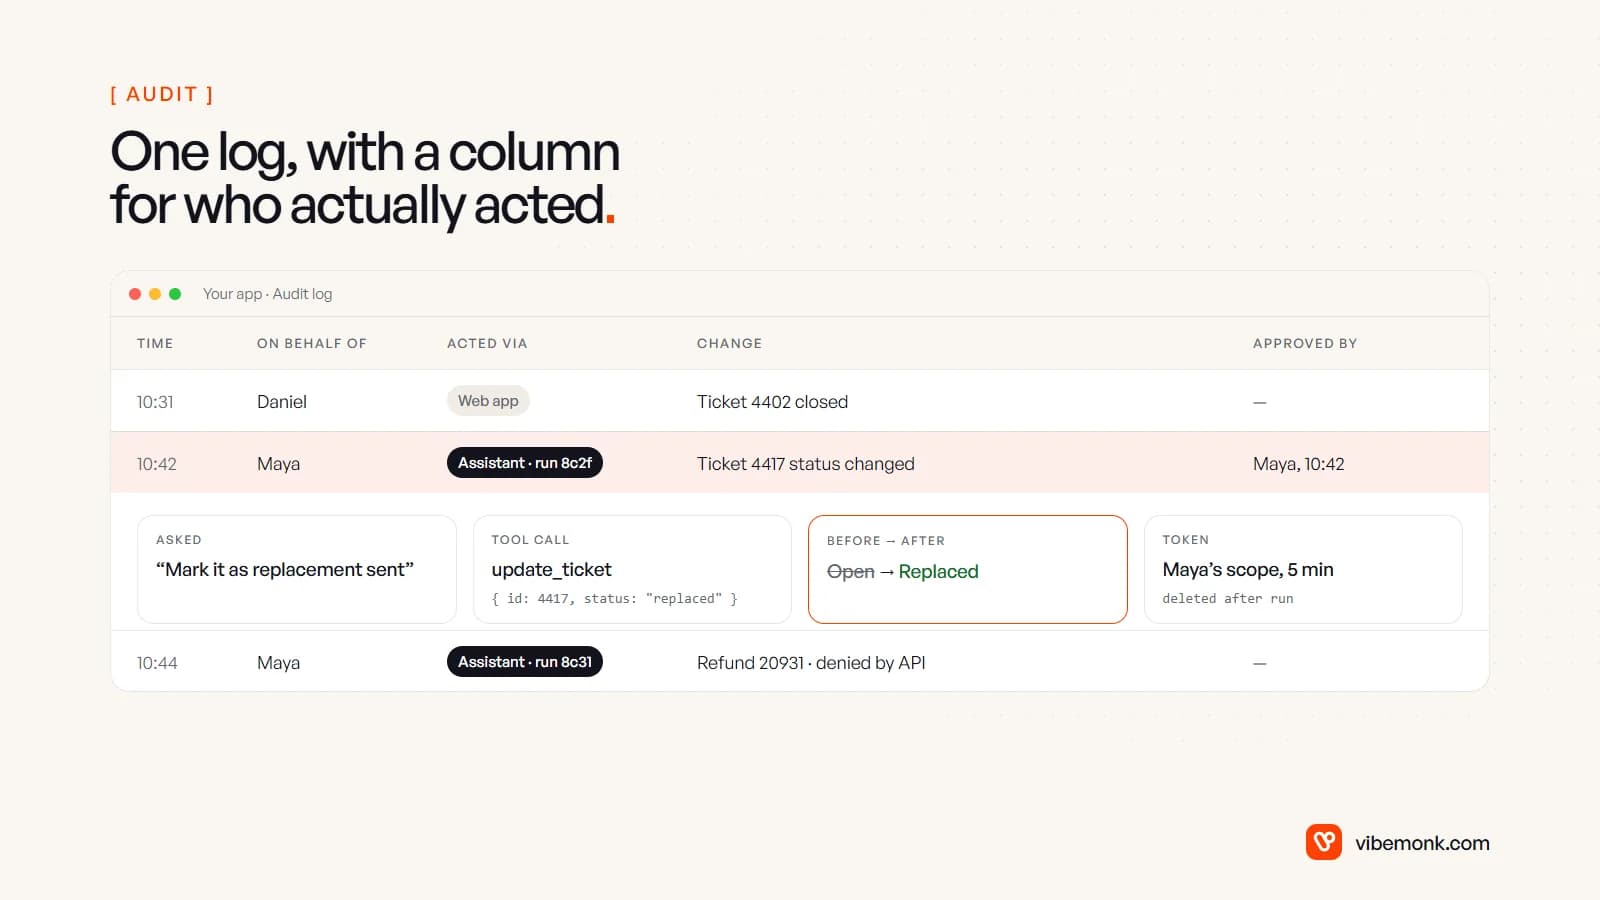1600x900 pixels.
Task: Click the 'Your app · Audit log' title
Action: click(267, 294)
